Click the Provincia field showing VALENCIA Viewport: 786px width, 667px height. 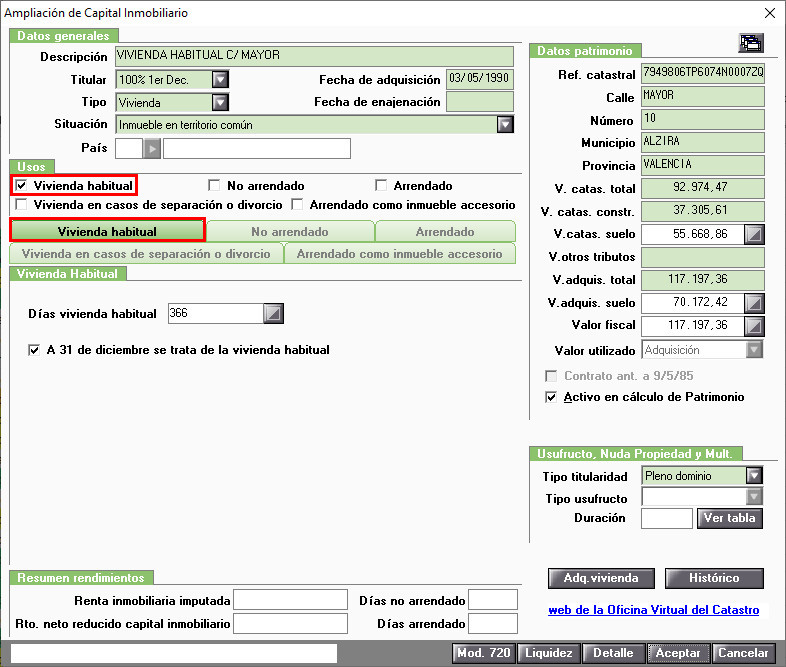click(703, 165)
